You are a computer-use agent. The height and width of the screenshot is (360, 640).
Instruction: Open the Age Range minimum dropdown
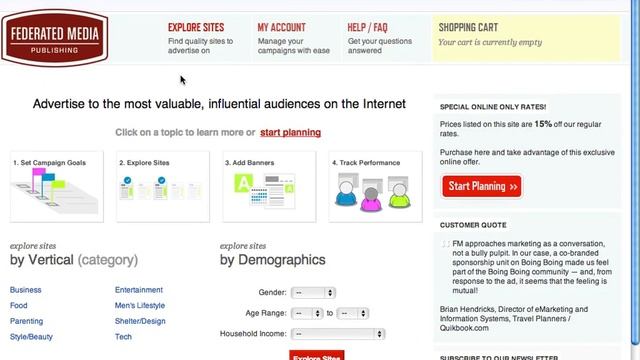click(x=307, y=313)
